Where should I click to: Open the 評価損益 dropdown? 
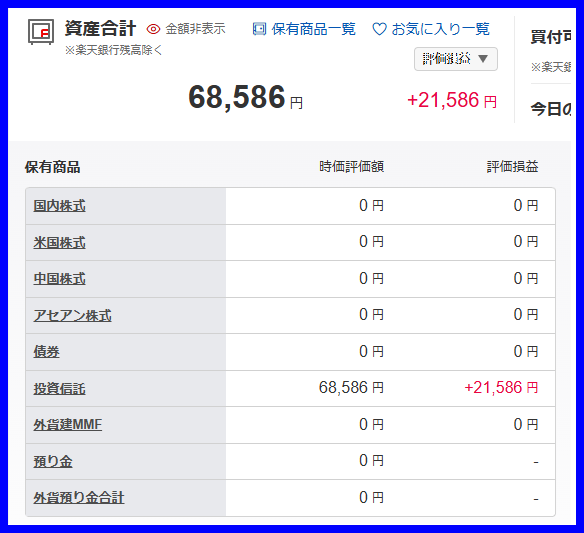click(456, 59)
